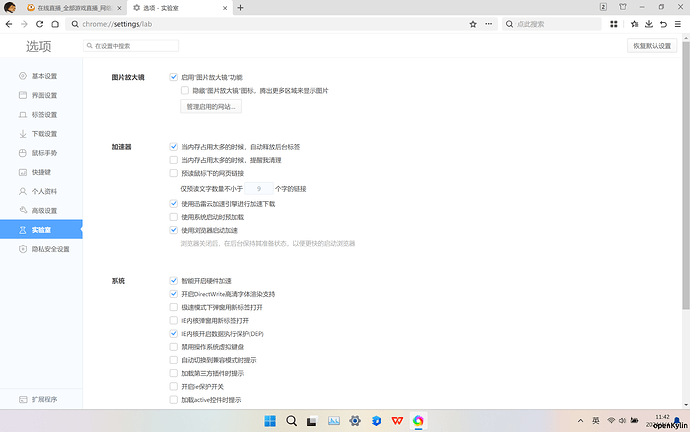
Task: Open 扩展程序 at the sidebar bottom
Action: (41, 399)
